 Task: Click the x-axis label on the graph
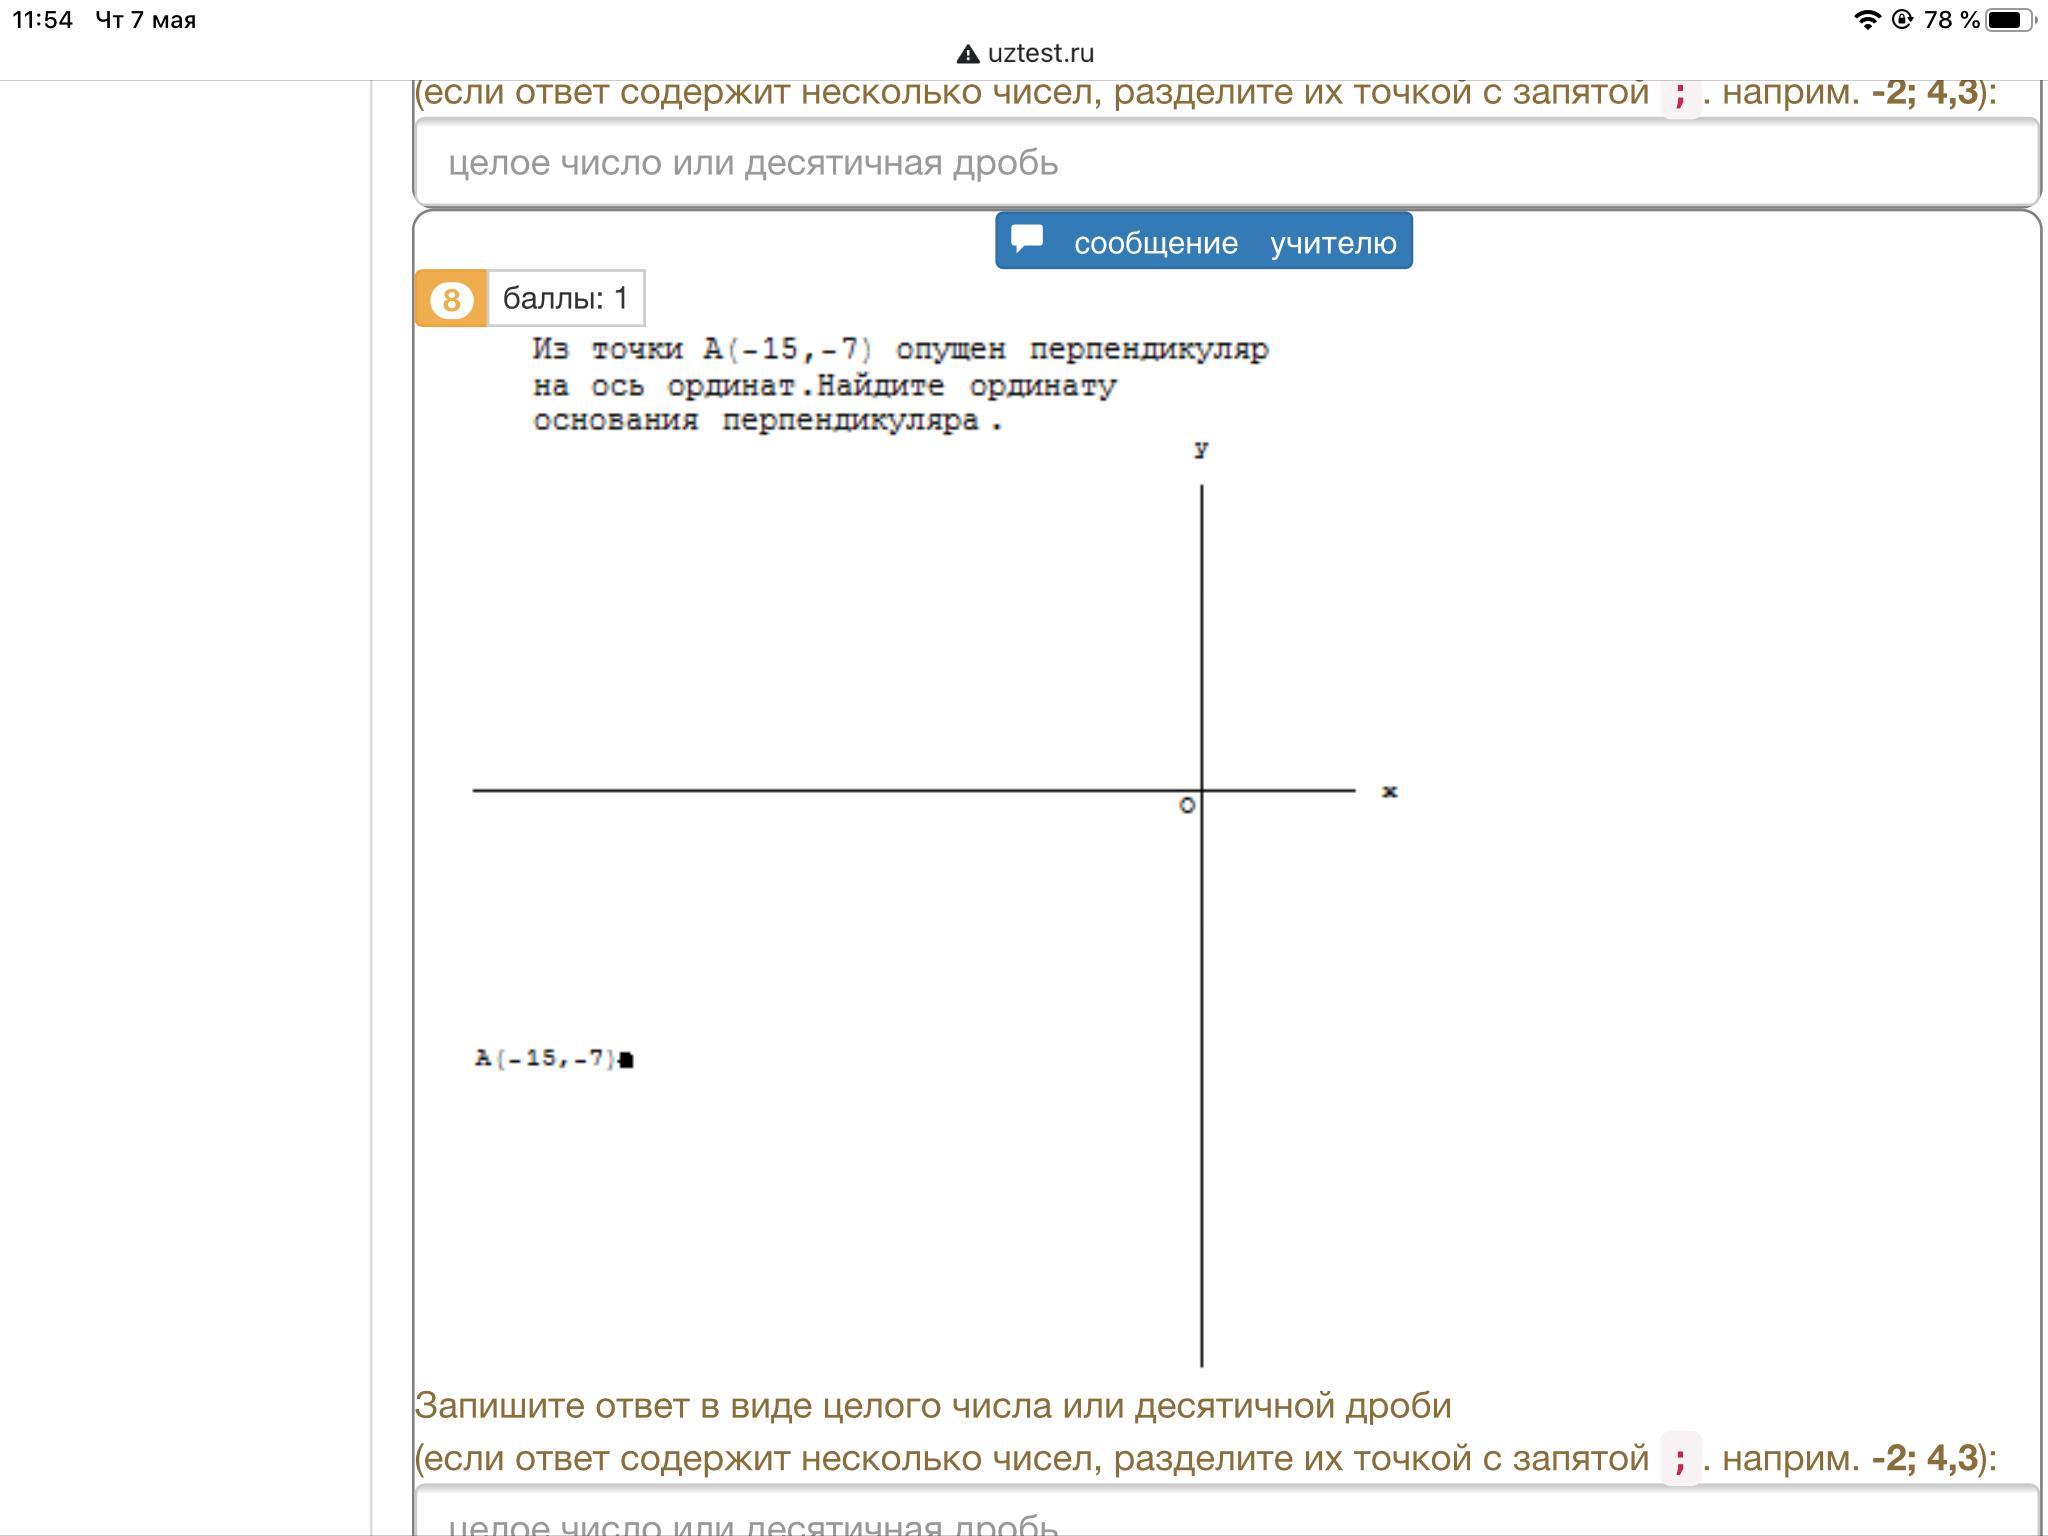[1389, 792]
